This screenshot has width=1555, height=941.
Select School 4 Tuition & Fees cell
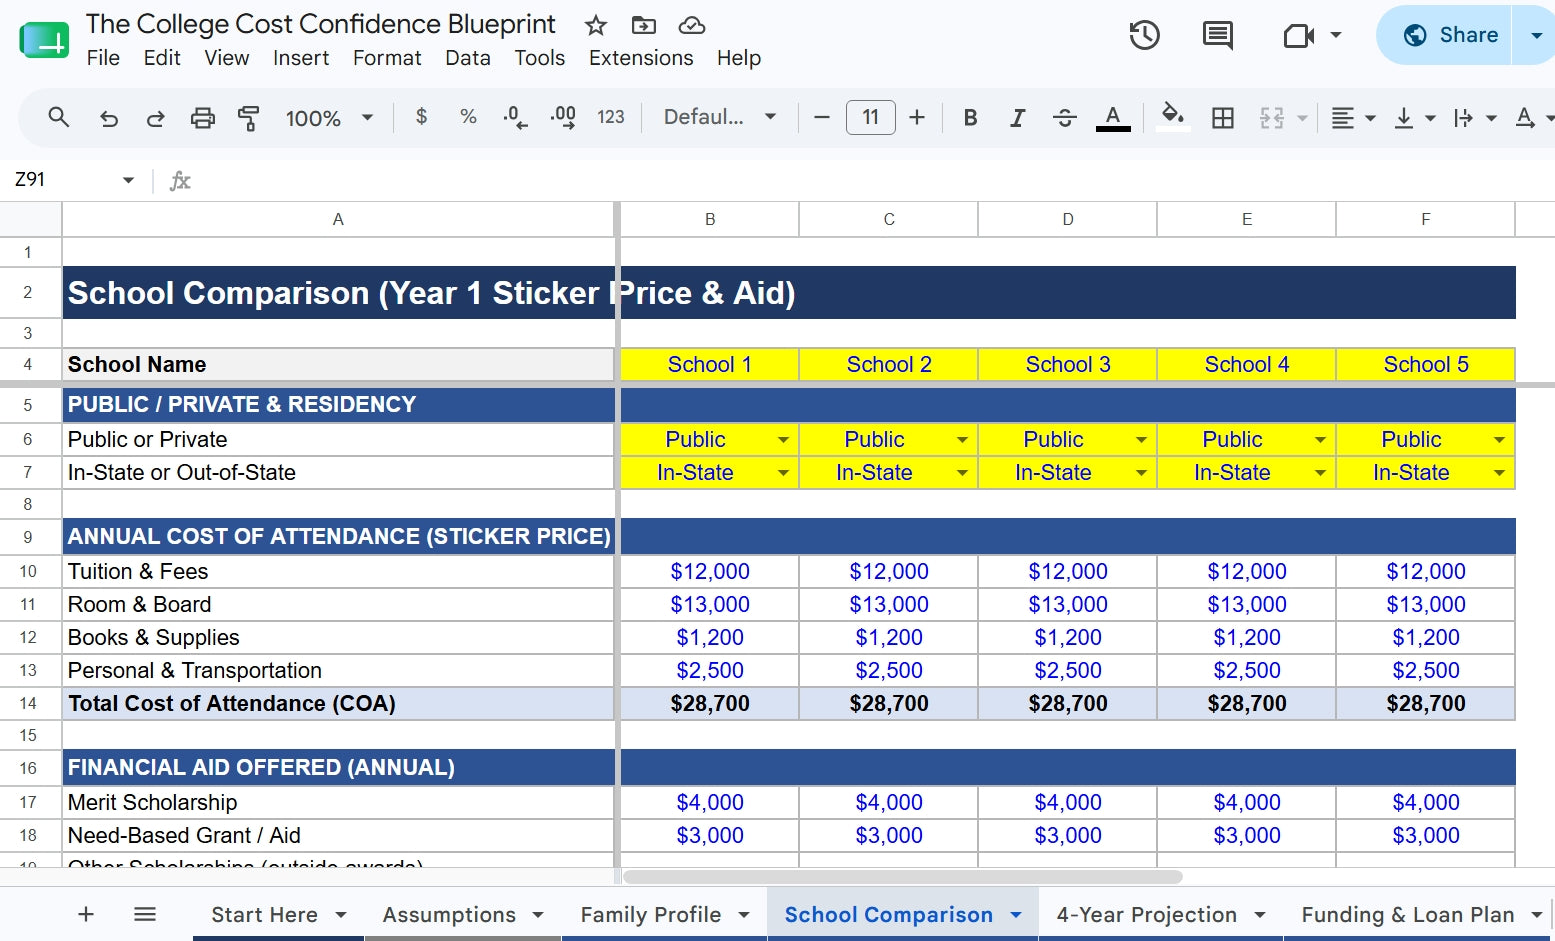pos(1247,571)
